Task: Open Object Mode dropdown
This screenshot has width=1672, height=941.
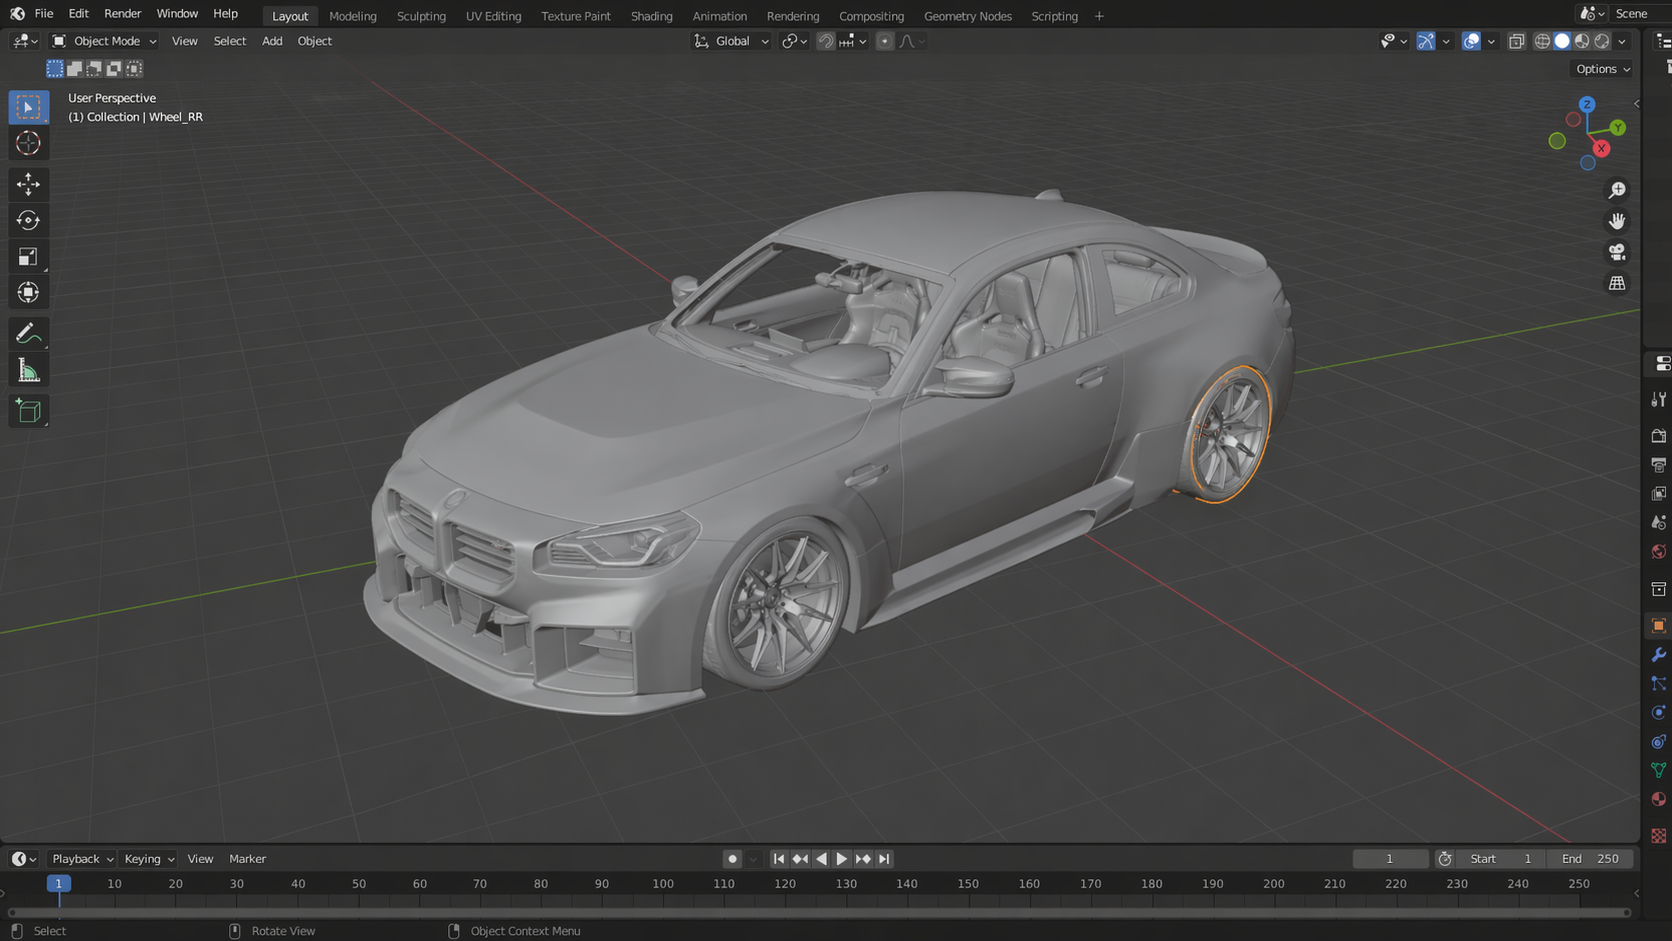Action: pos(106,41)
